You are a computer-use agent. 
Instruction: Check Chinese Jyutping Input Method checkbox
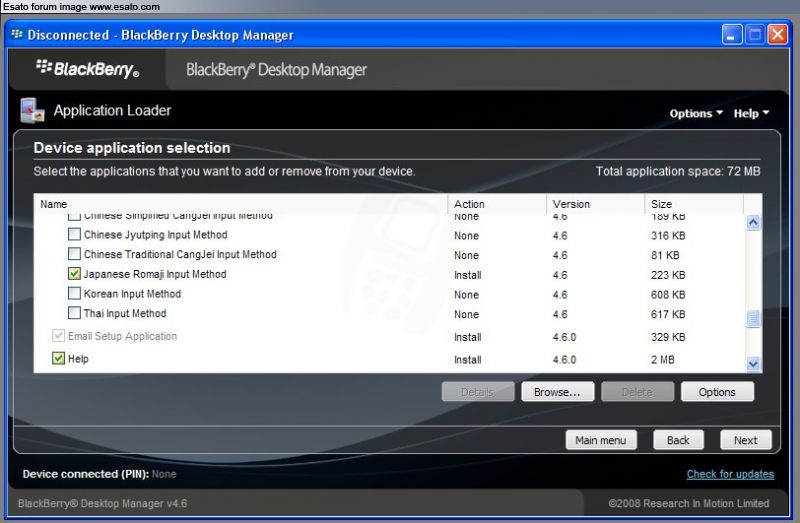74,234
